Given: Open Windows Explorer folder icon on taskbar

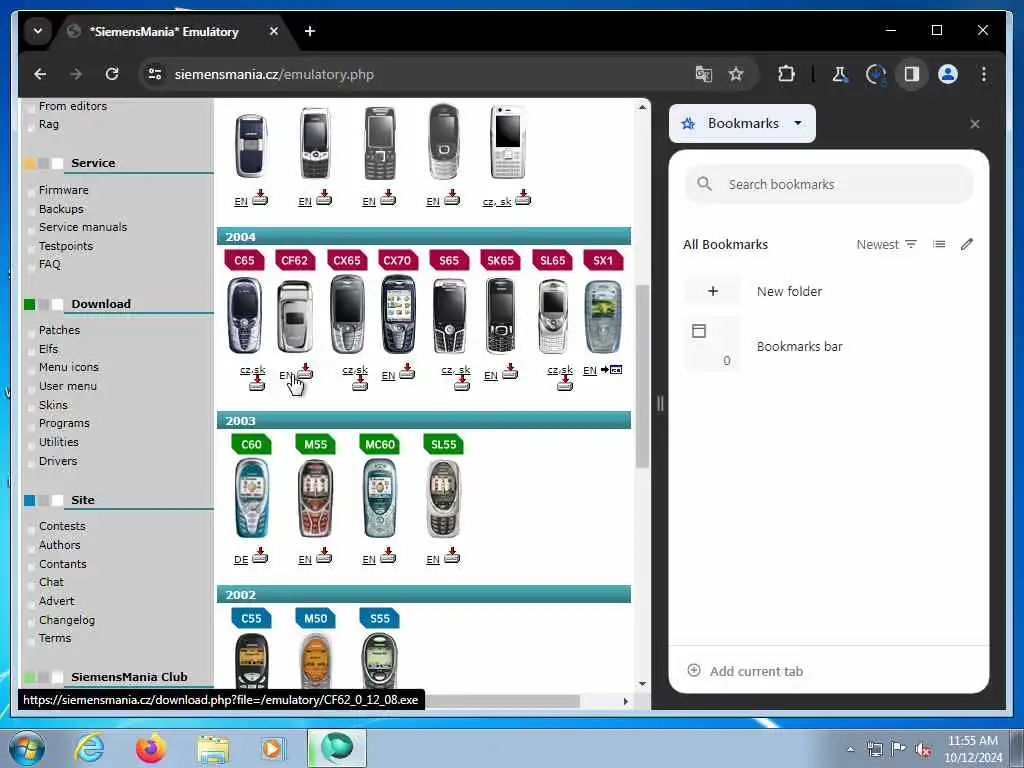Looking at the screenshot, I should coord(213,748).
